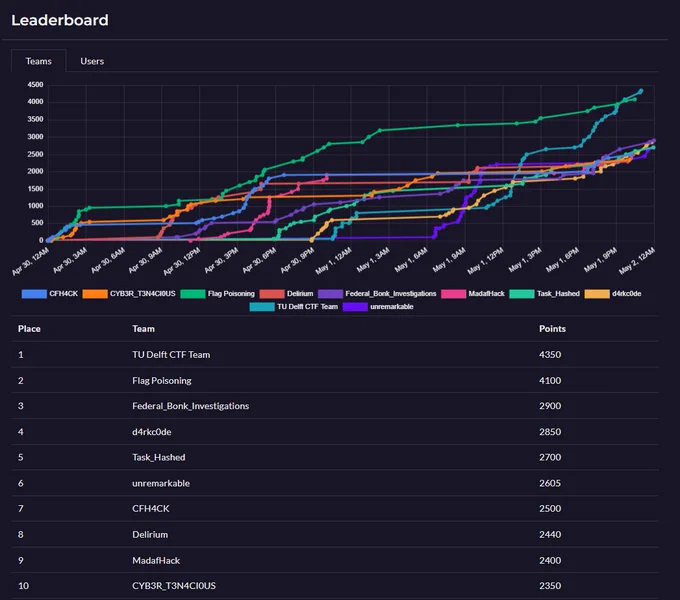Toggle TU Delft CTF Team legend swatch
Screen dimensions: 680x600
pos(262,307)
